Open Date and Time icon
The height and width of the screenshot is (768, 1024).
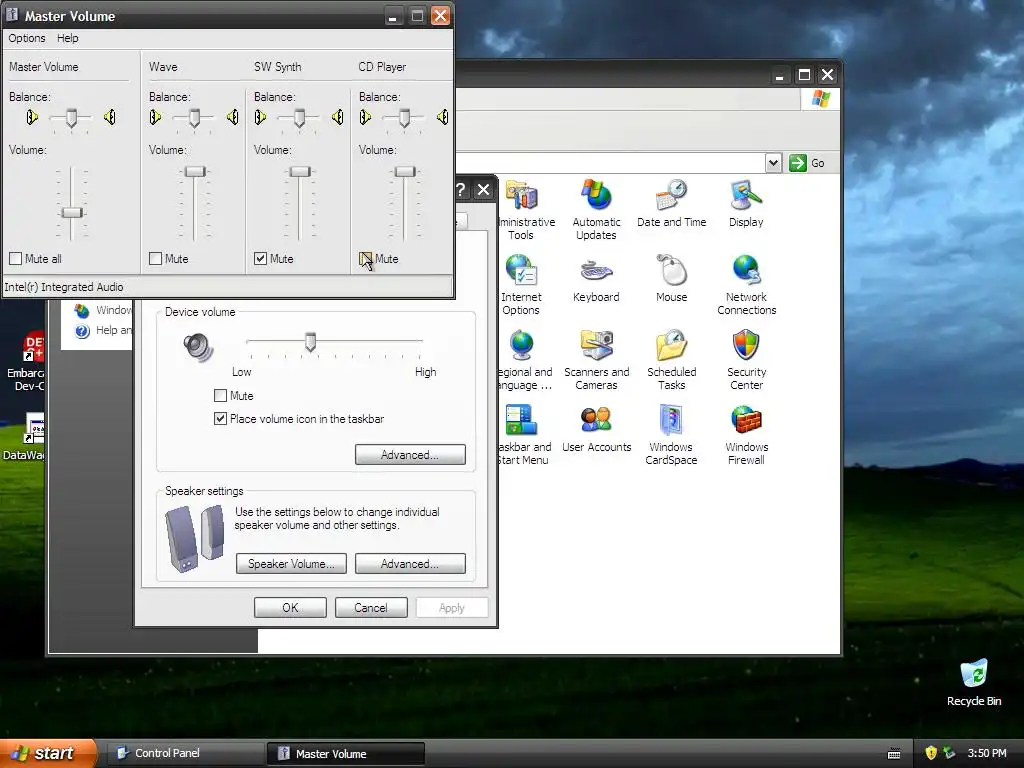(x=671, y=196)
